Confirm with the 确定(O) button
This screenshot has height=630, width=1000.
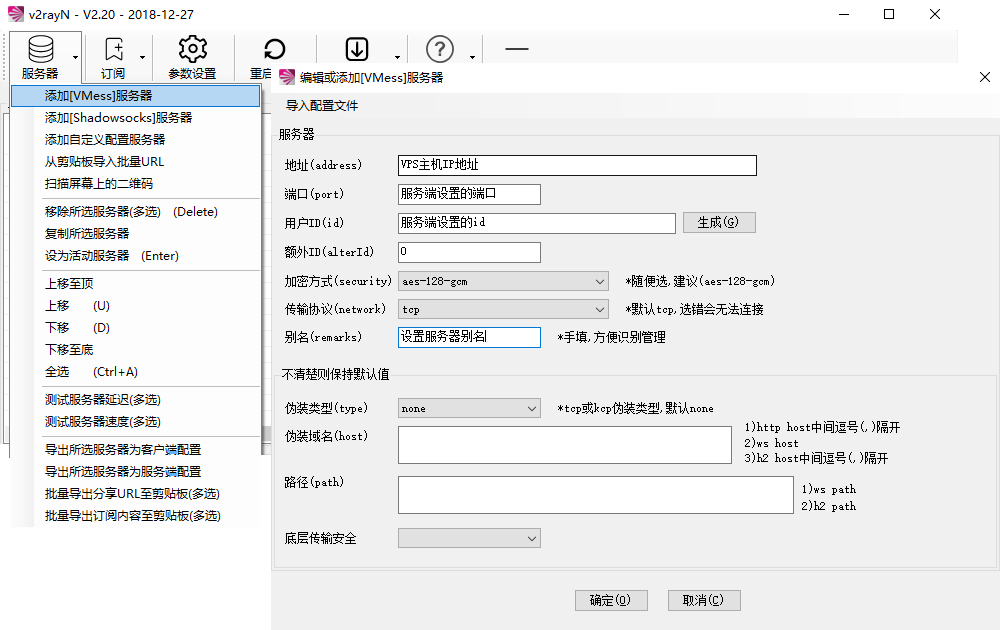point(611,600)
